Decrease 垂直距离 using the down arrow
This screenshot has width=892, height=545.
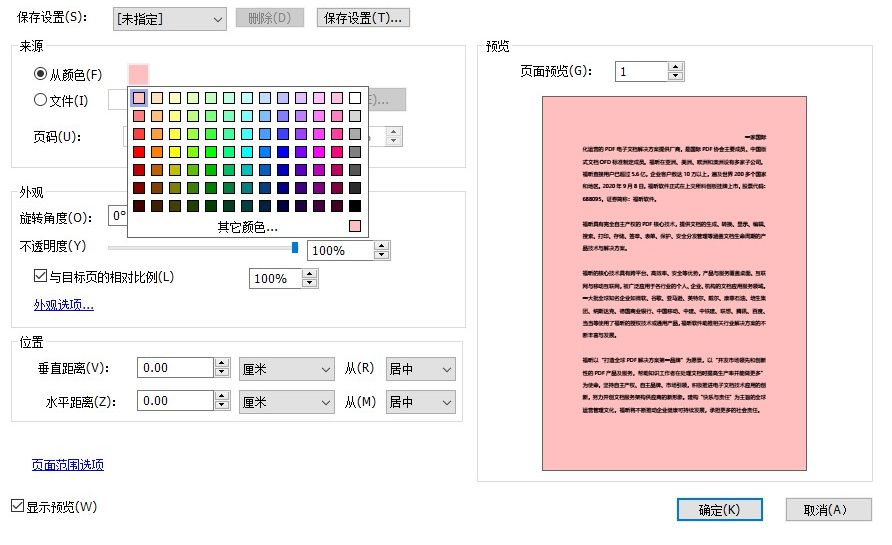coord(222,372)
